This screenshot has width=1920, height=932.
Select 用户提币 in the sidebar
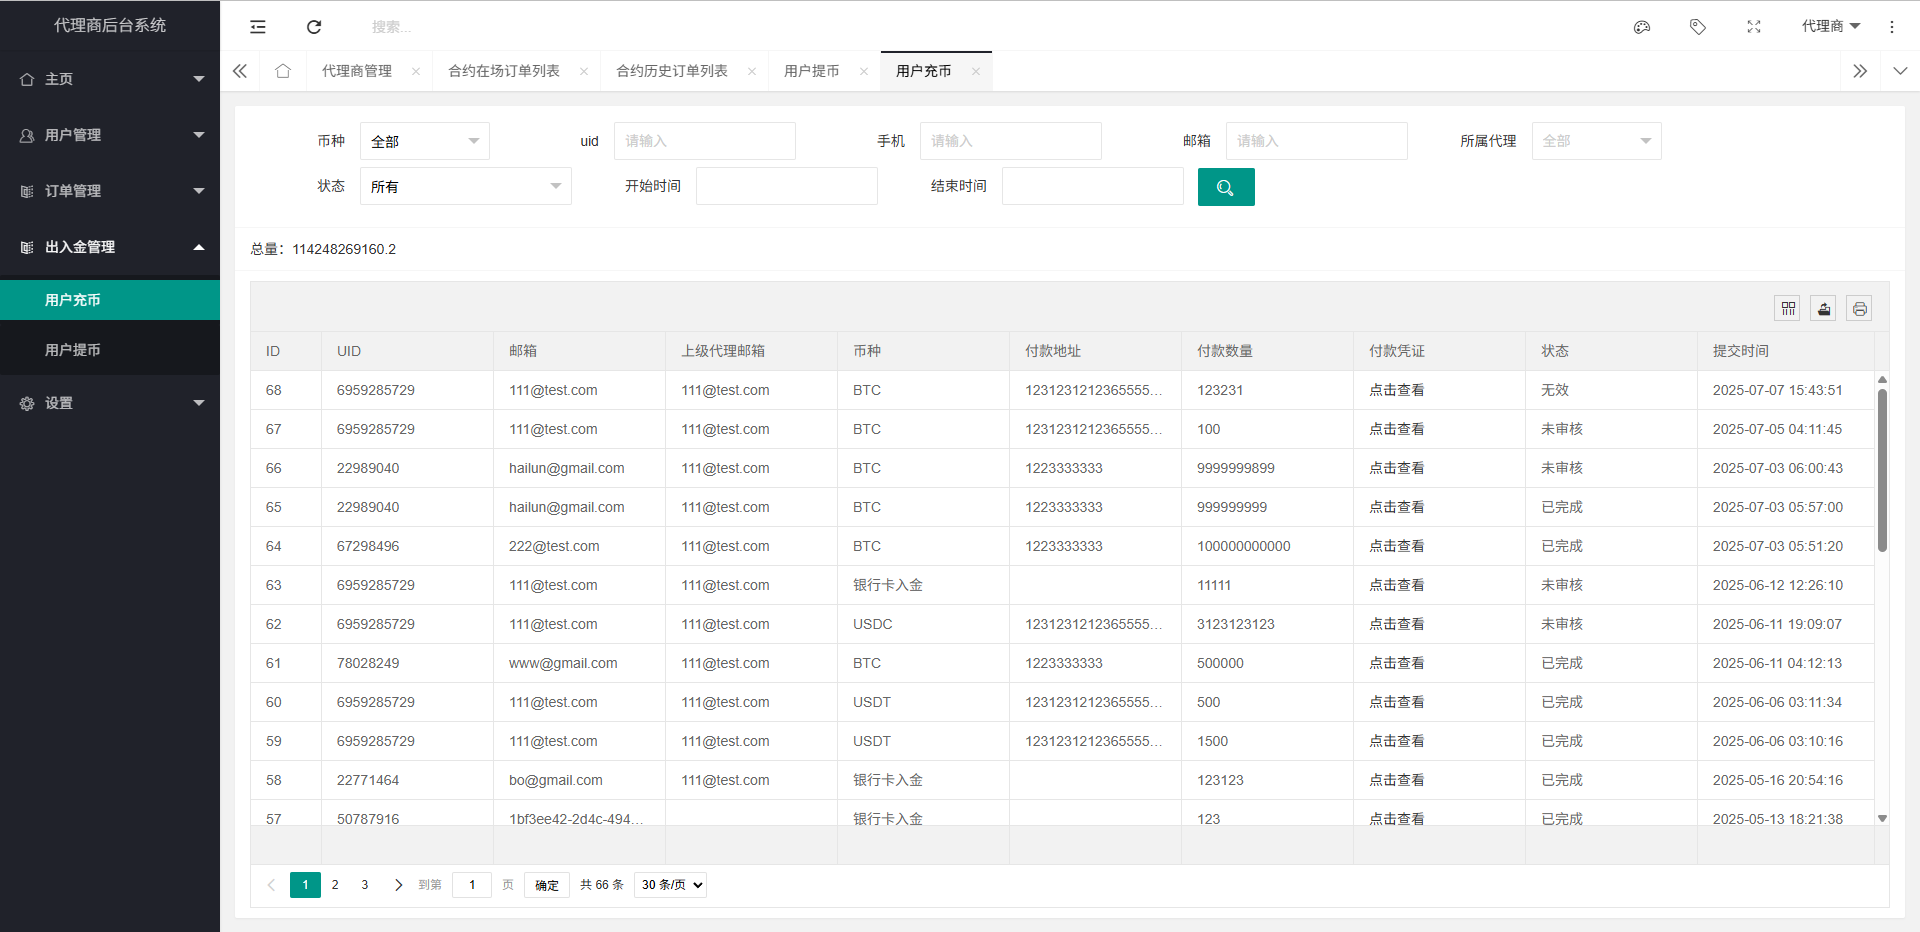(73, 350)
